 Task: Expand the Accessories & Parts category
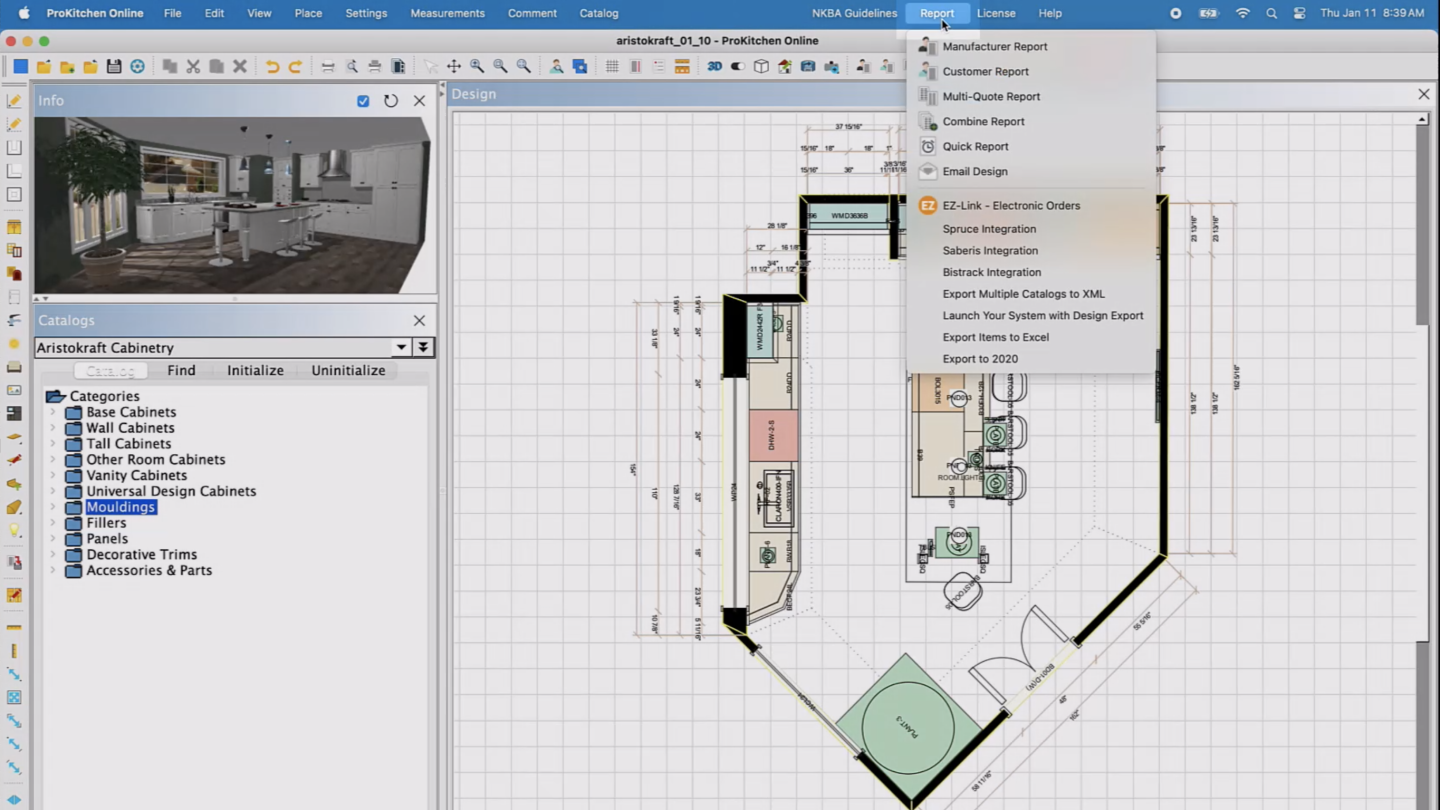point(53,570)
